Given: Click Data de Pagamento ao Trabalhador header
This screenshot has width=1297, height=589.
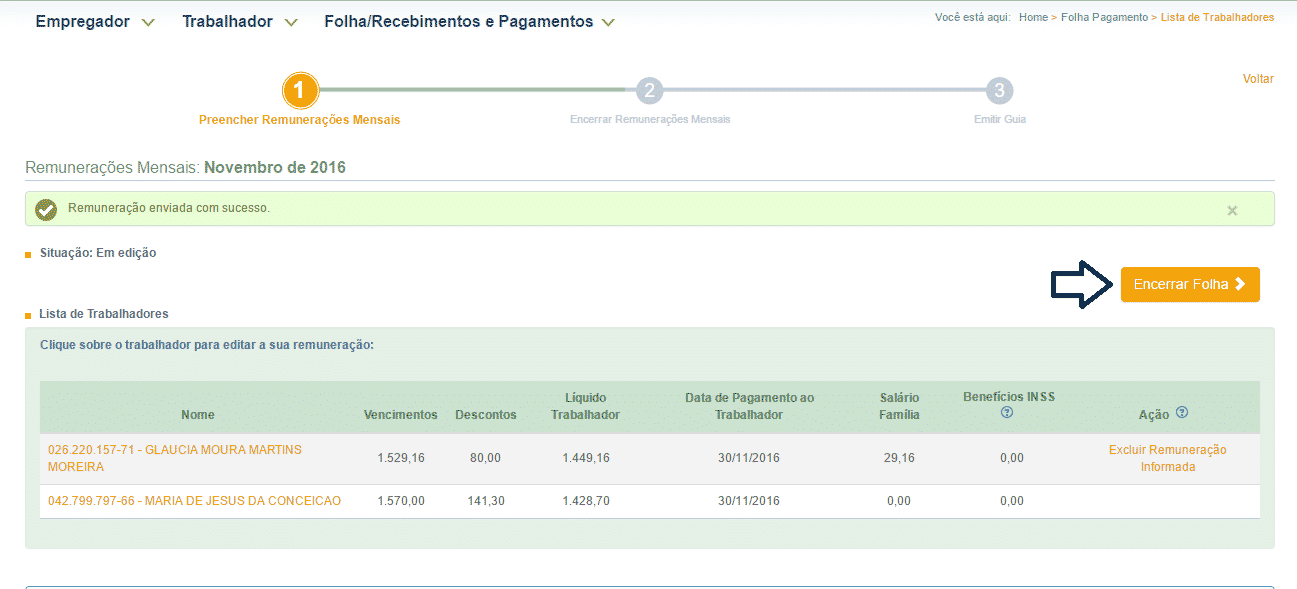Looking at the screenshot, I should pyautogui.click(x=749, y=406).
